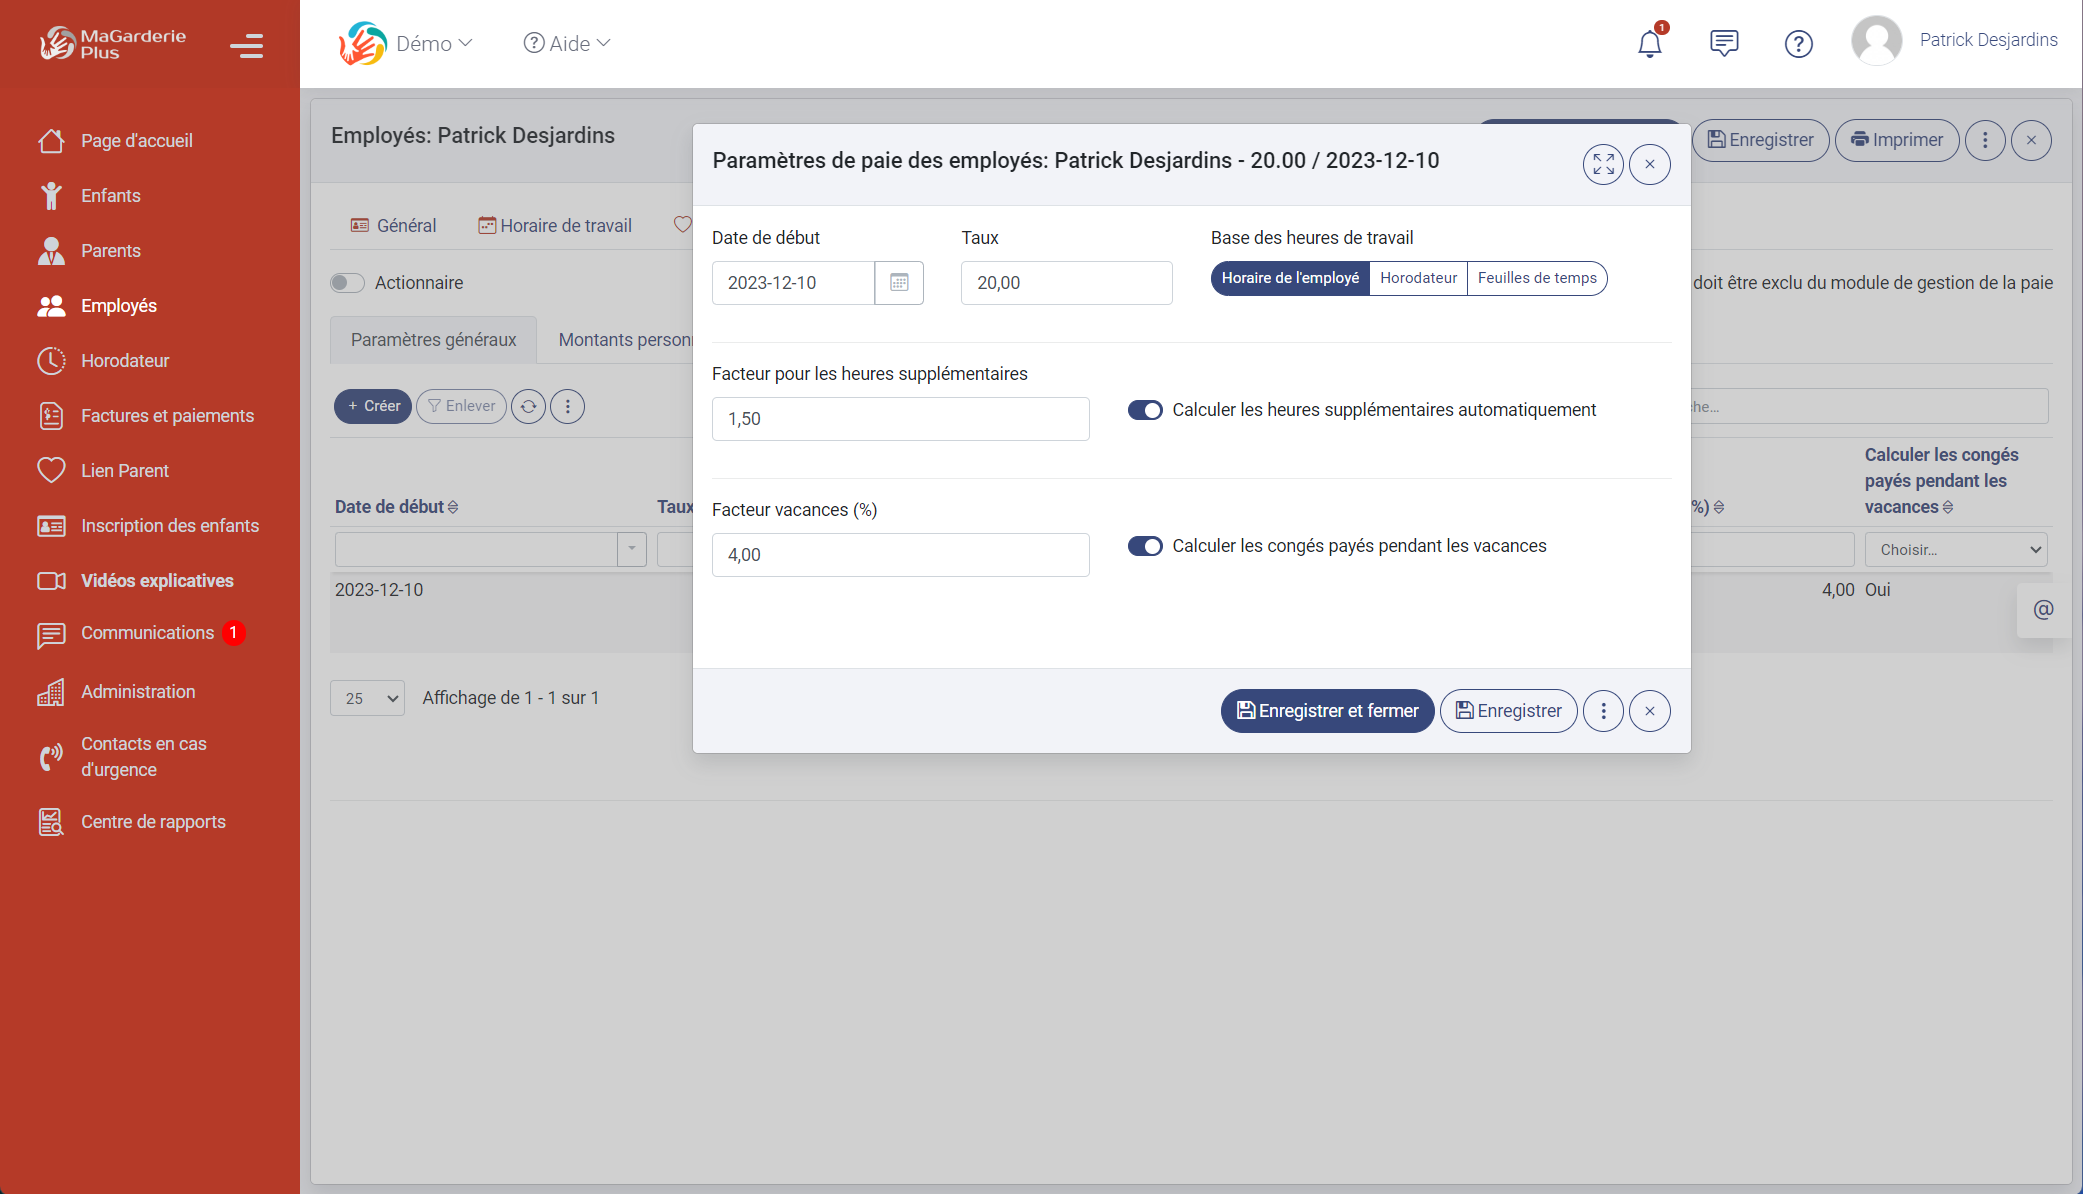The height and width of the screenshot is (1194, 2083).
Task: Expand the payroll dialog to fullscreen
Action: 1603,164
